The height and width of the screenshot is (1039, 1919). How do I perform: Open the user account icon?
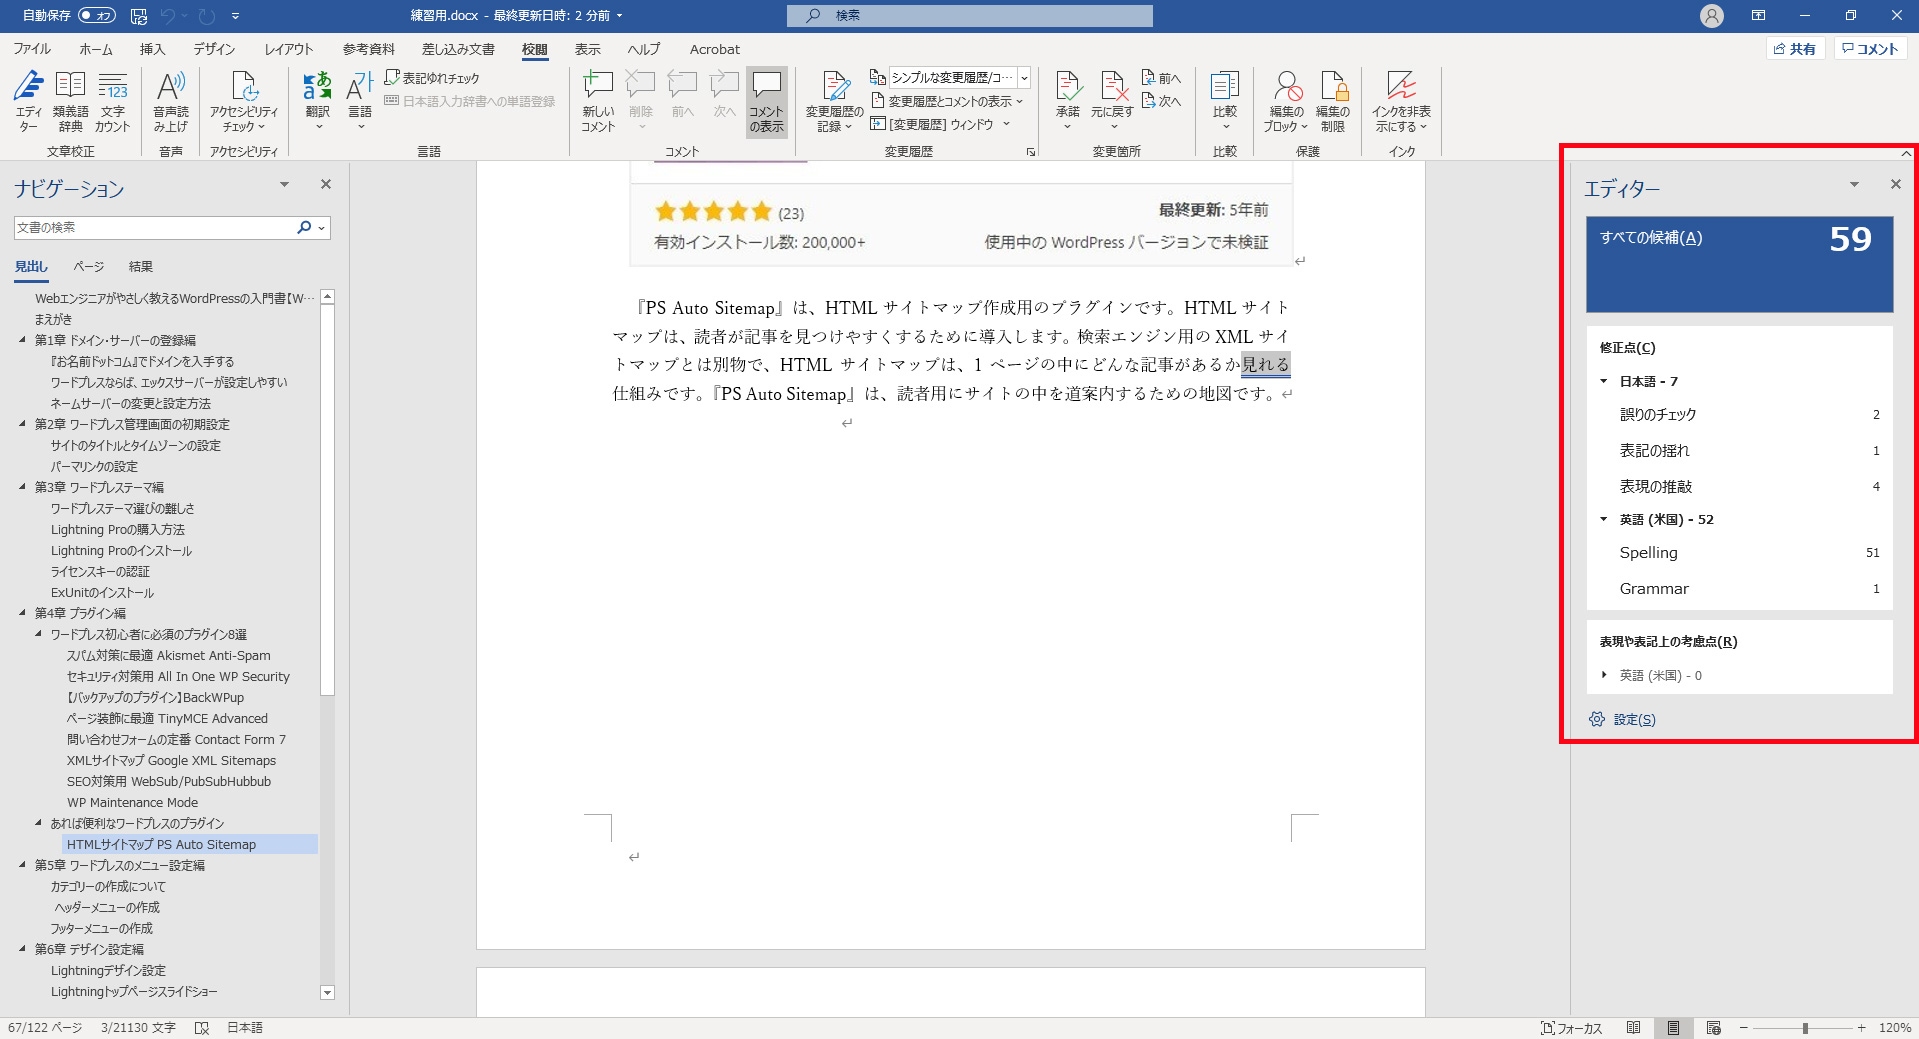[1712, 16]
